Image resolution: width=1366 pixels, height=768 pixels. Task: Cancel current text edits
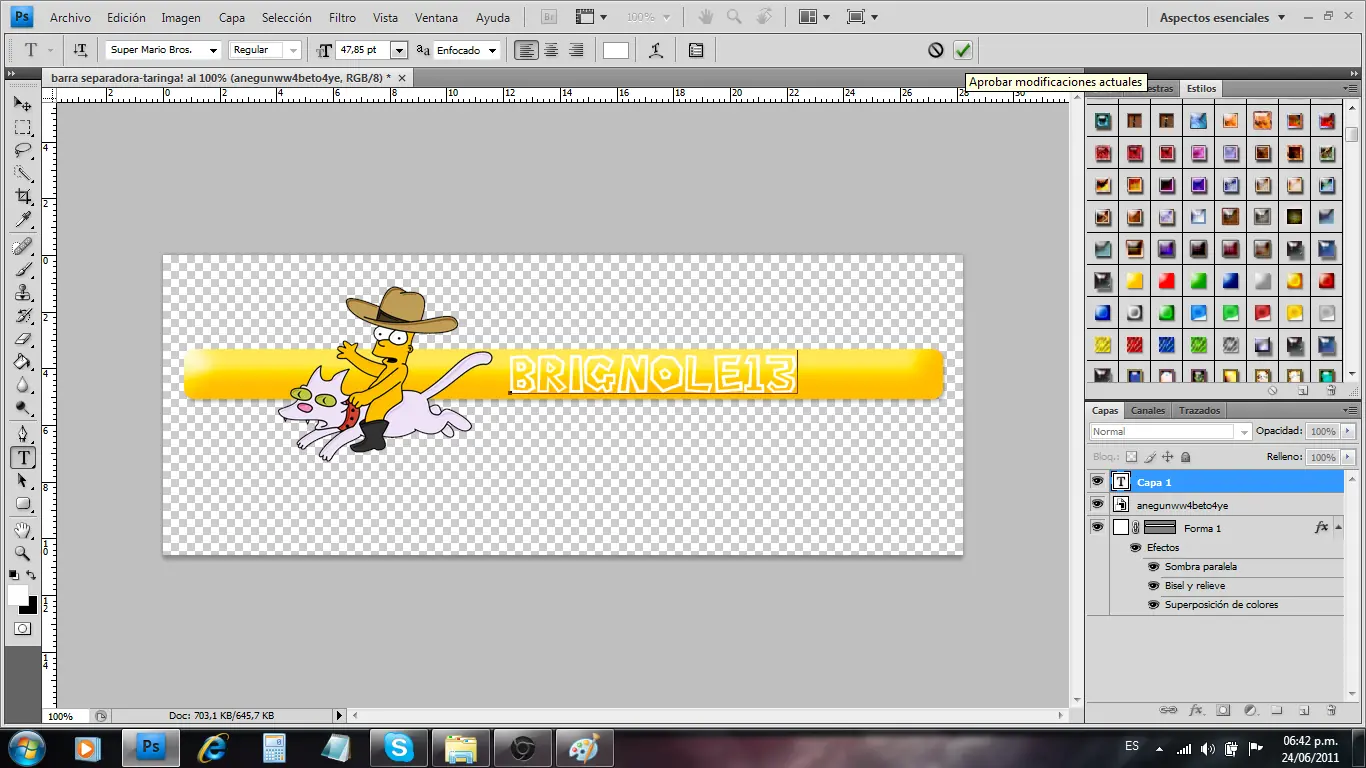(936, 50)
